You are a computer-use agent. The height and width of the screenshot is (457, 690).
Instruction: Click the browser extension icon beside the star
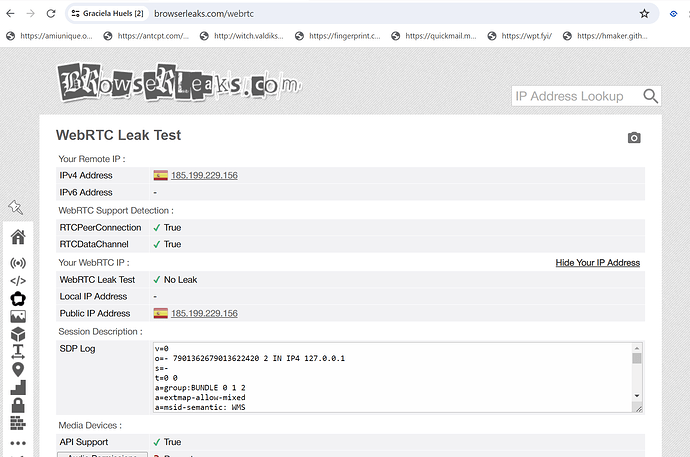point(673,14)
